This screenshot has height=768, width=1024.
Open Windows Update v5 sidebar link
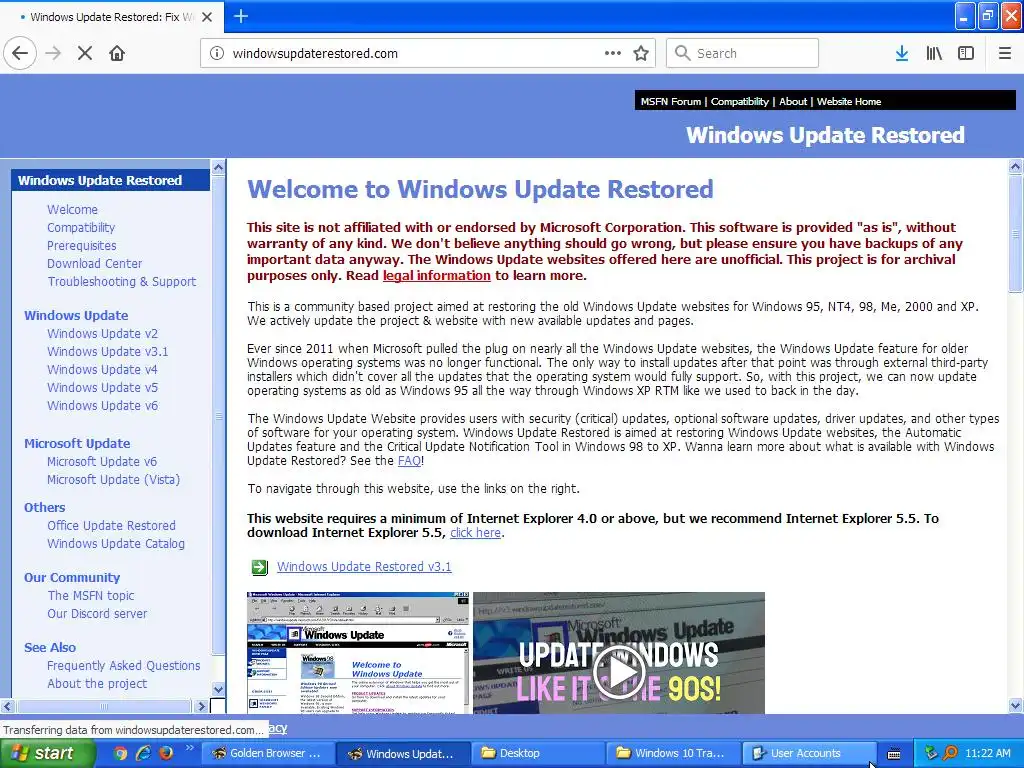point(102,388)
